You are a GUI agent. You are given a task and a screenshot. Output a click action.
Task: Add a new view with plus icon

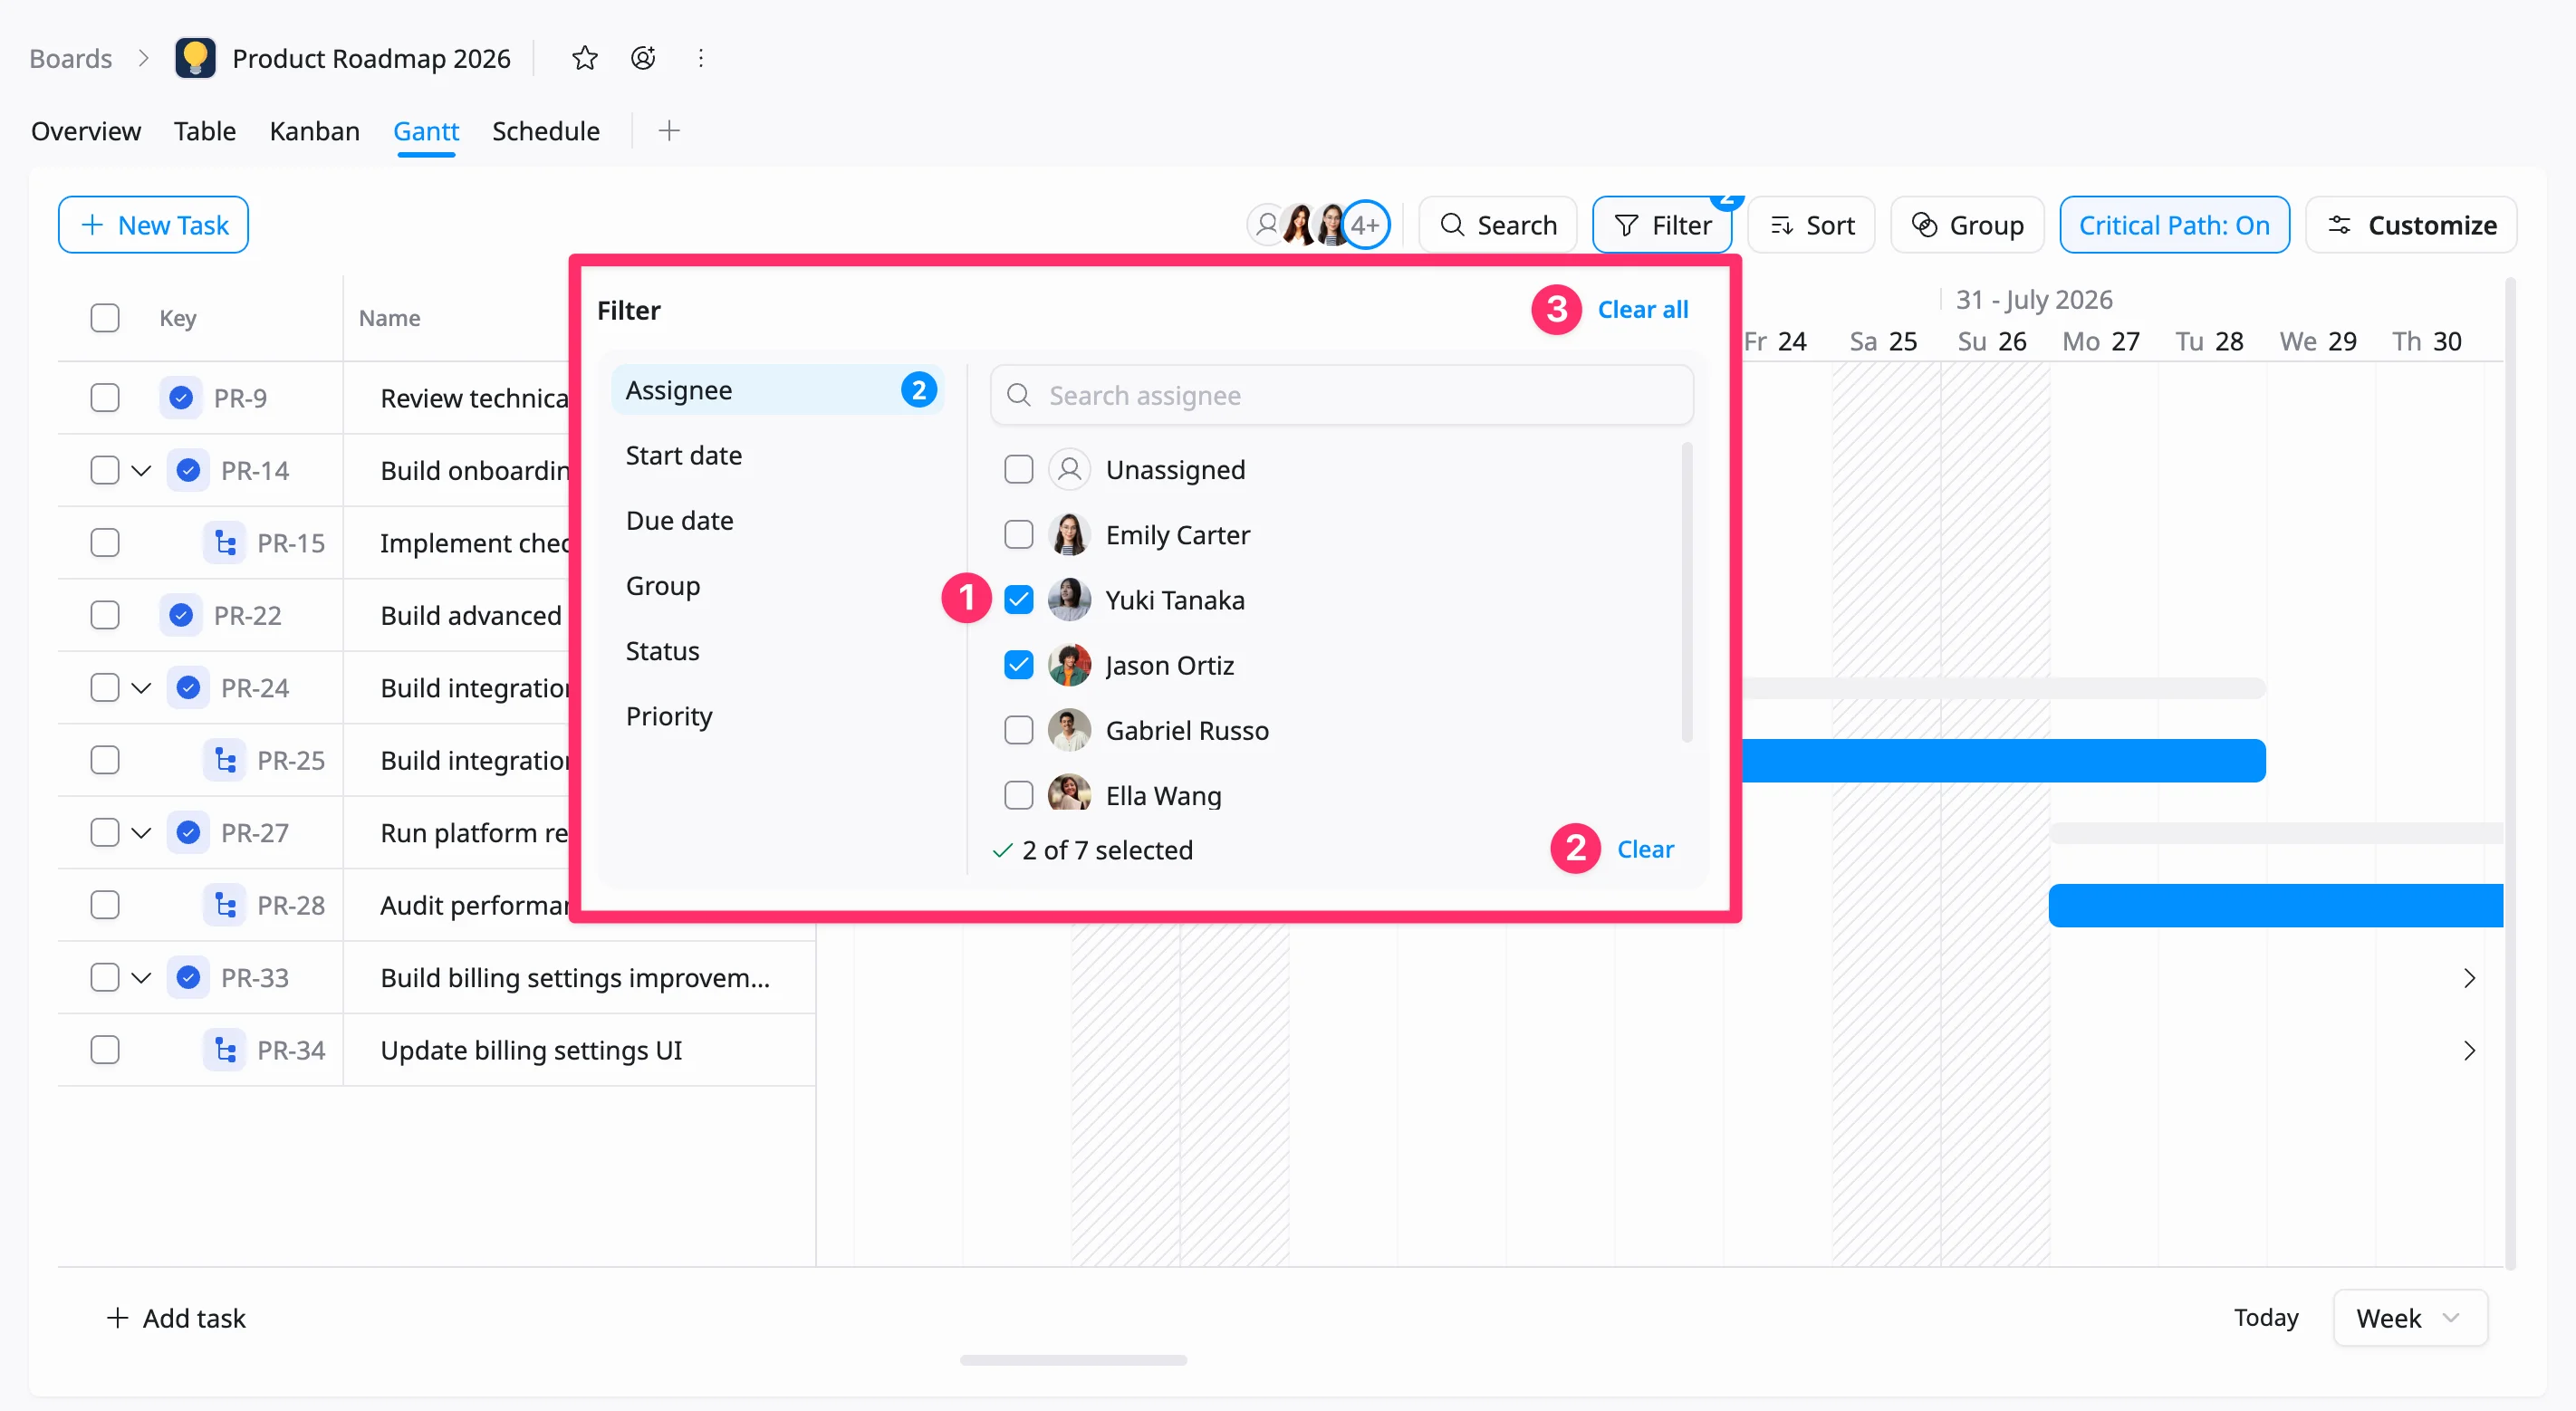[669, 131]
